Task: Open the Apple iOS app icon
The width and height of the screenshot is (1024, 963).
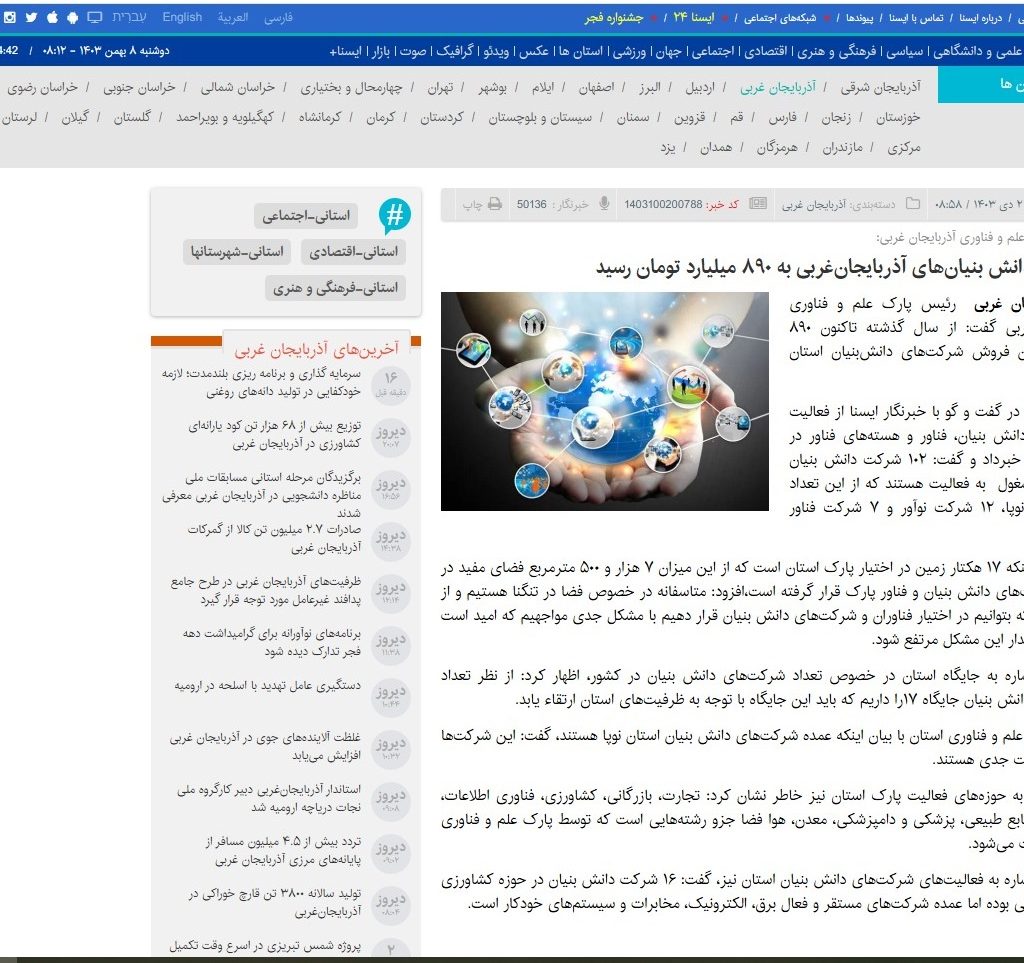Action: pyautogui.click(x=52, y=18)
